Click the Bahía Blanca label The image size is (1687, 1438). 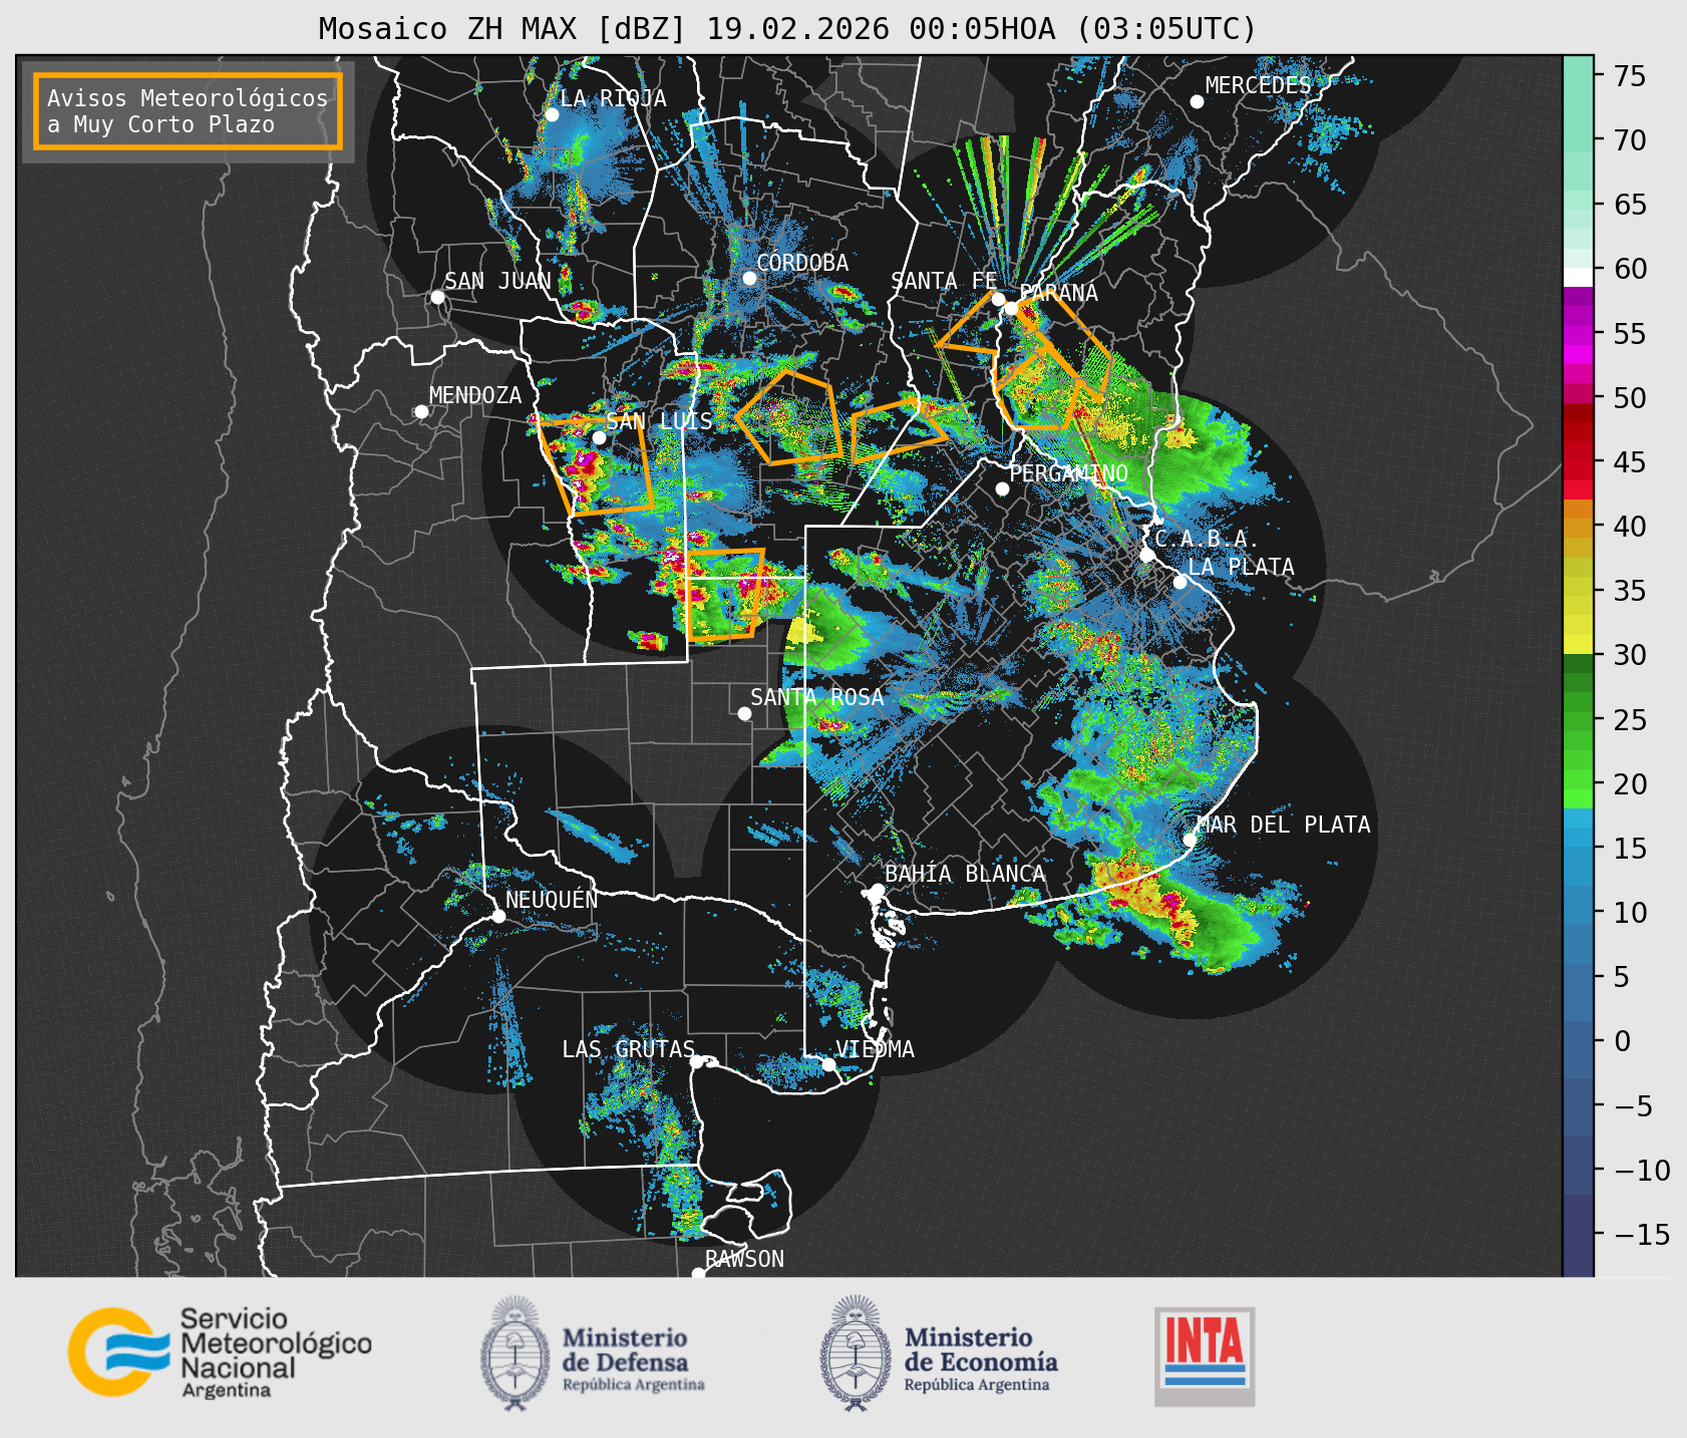pyautogui.click(x=965, y=874)
